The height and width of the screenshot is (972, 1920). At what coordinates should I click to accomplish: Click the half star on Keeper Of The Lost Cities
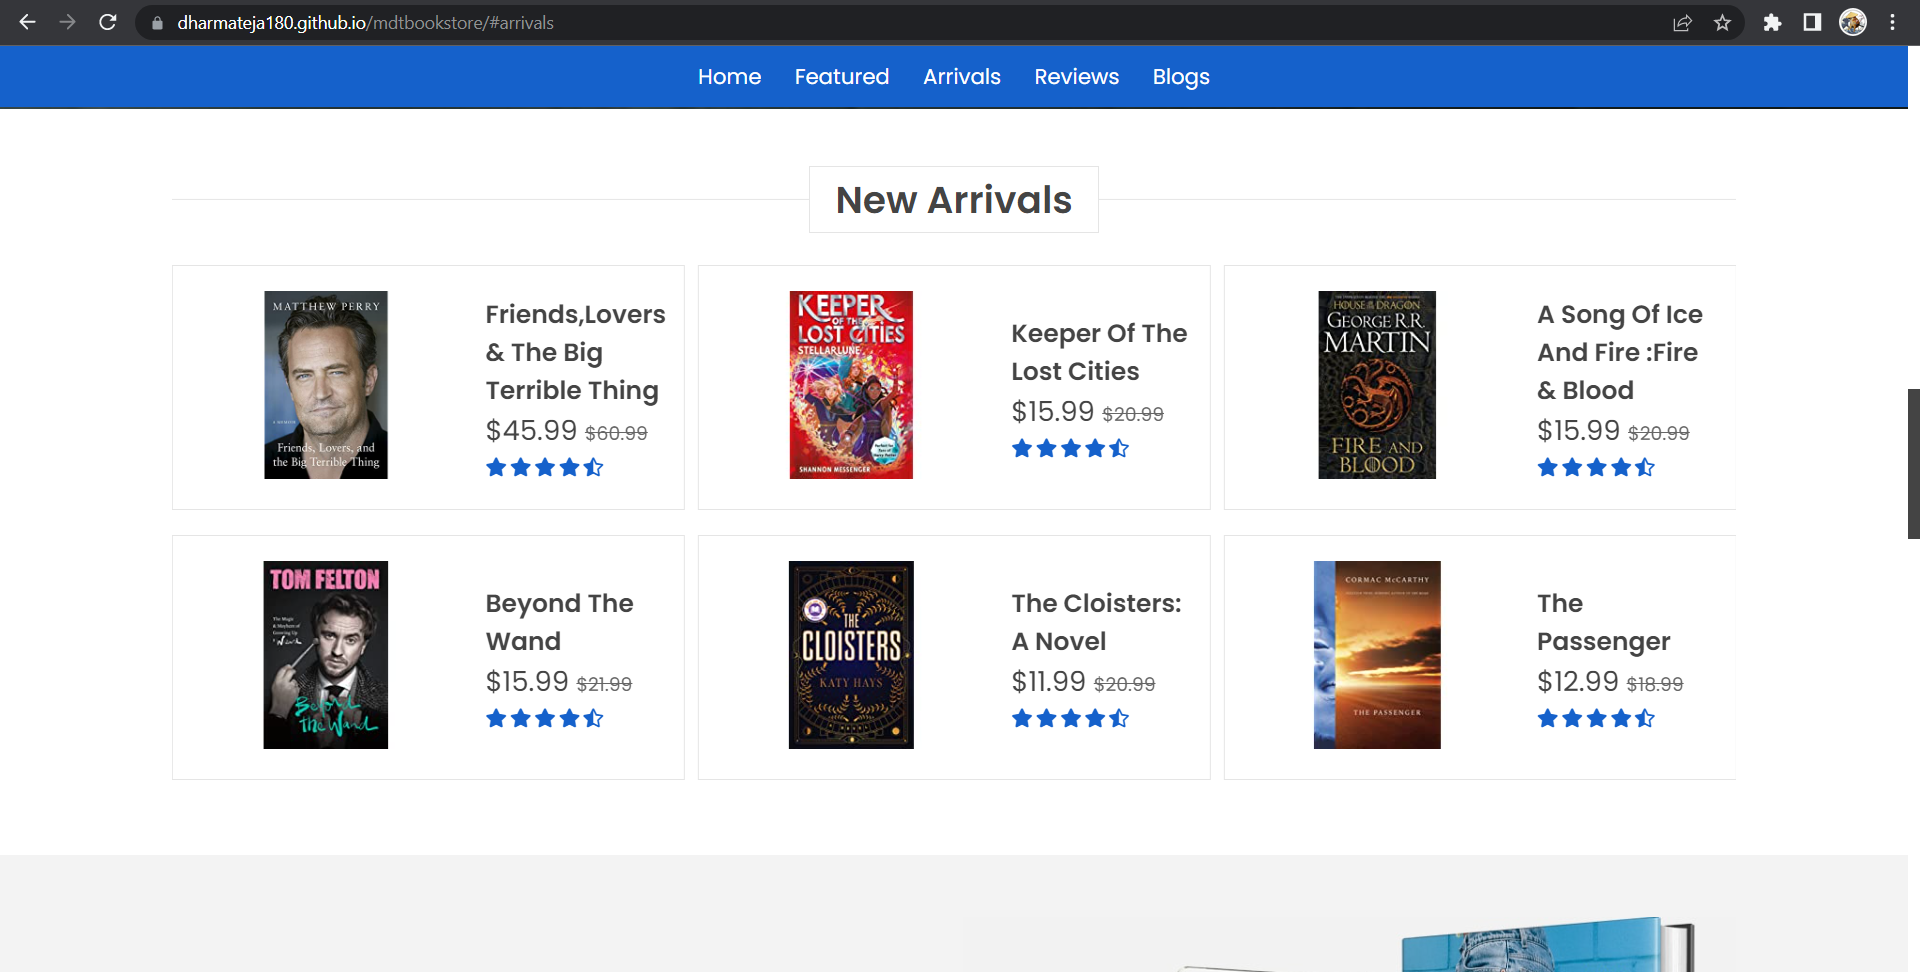(1120, 448)
